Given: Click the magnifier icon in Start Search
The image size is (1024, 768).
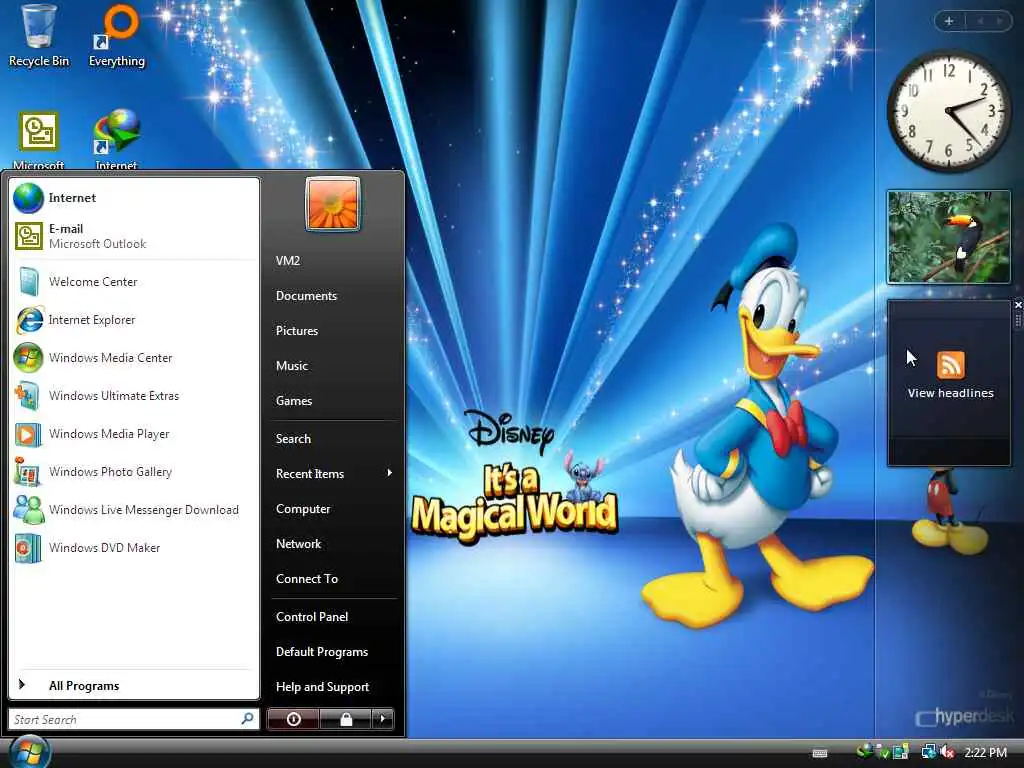Looking at the screenshot, I should click(x=247, y=719).
